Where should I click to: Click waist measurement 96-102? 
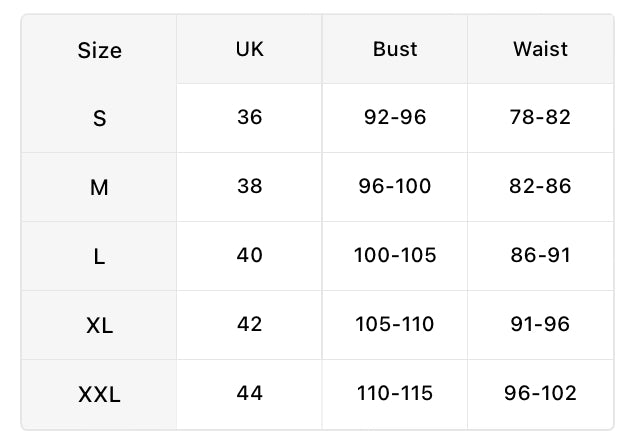(x=540, y=393)
